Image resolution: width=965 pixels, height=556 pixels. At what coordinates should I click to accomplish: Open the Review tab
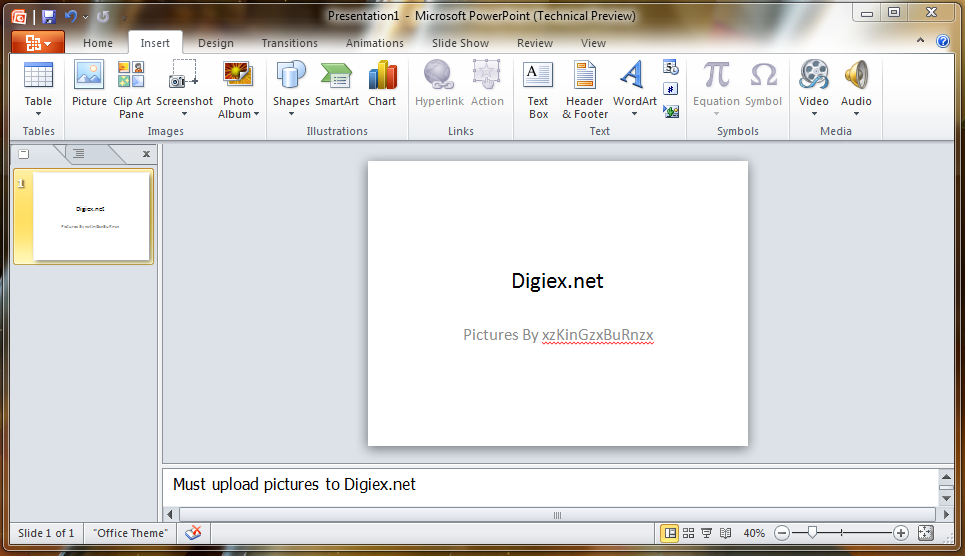point(534,43)
